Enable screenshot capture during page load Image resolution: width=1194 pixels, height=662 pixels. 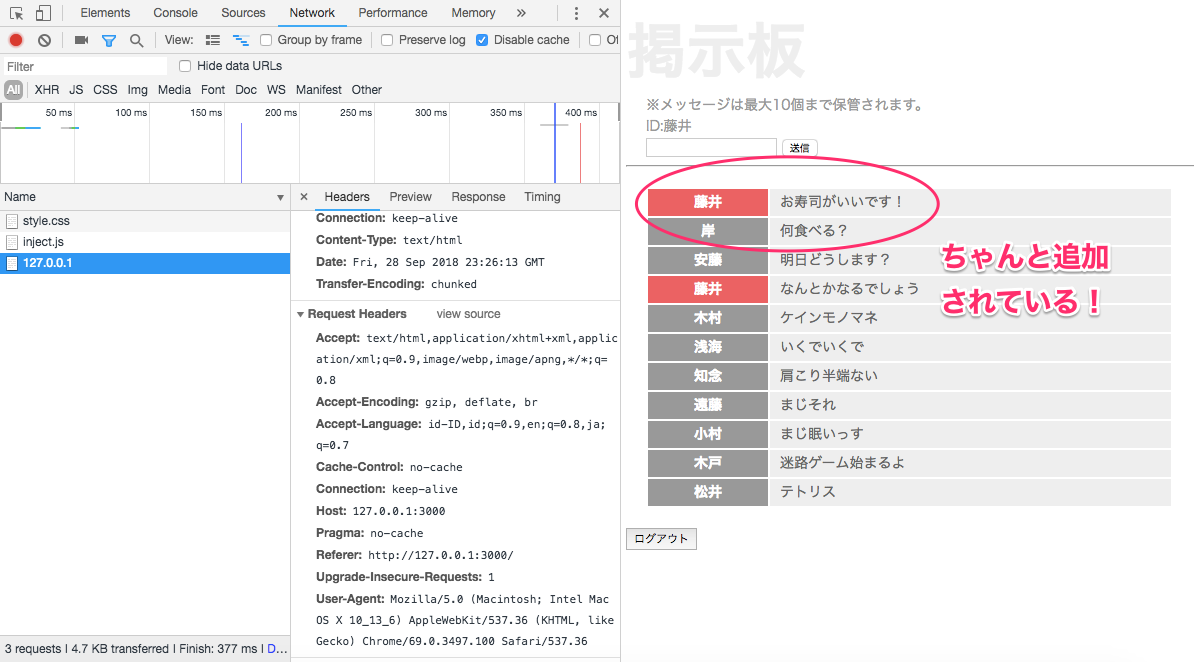pyautogui.click(x=83, y=40)
